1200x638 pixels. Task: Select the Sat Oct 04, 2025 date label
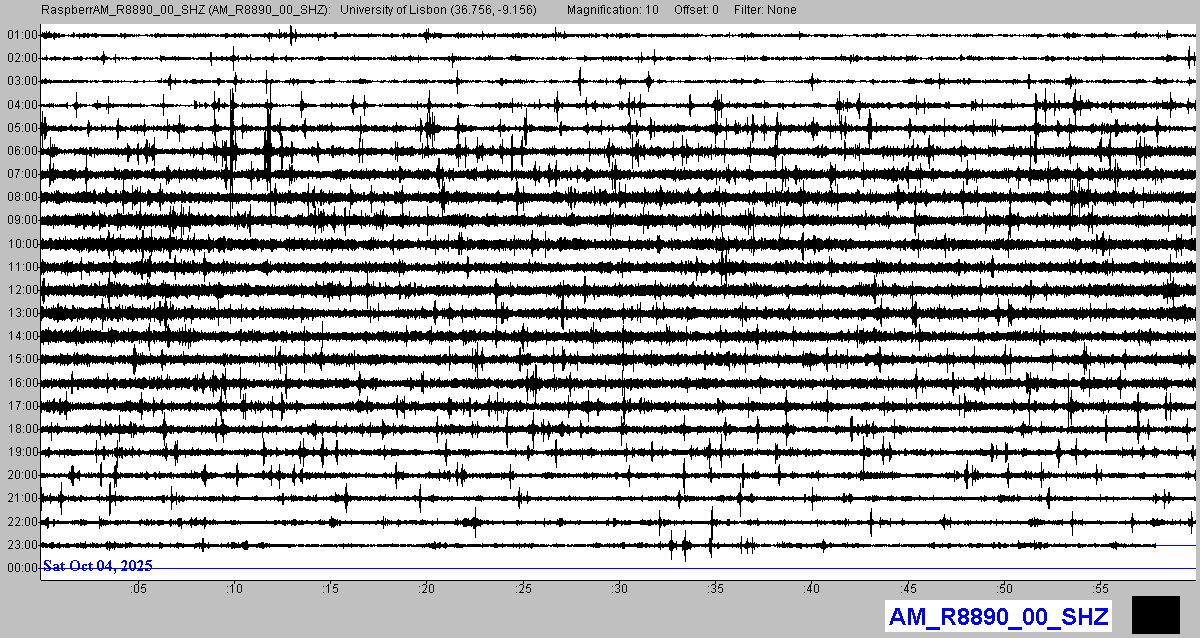click(x=97, y=566)
